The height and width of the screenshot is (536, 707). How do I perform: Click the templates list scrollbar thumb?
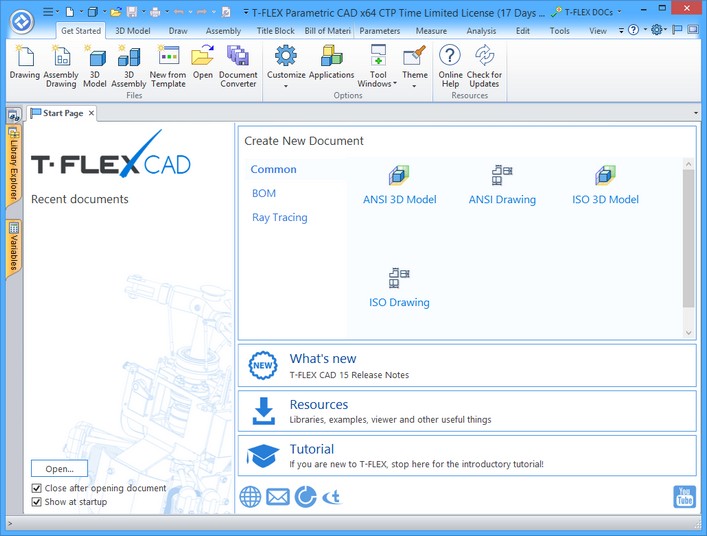688,238
